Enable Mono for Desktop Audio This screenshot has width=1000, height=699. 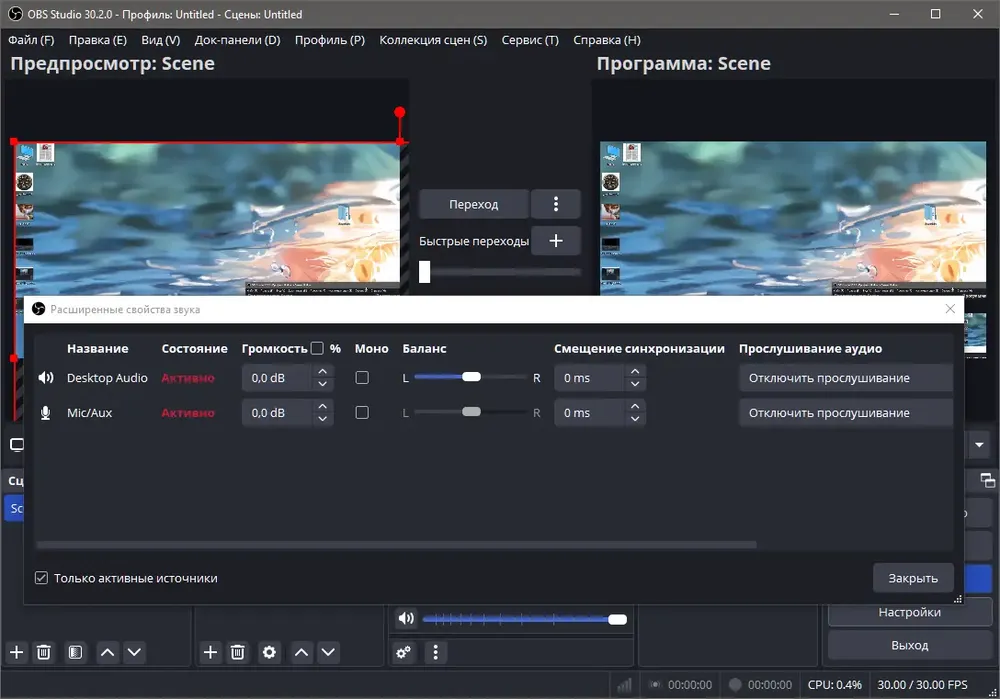[x=362, y=378]
